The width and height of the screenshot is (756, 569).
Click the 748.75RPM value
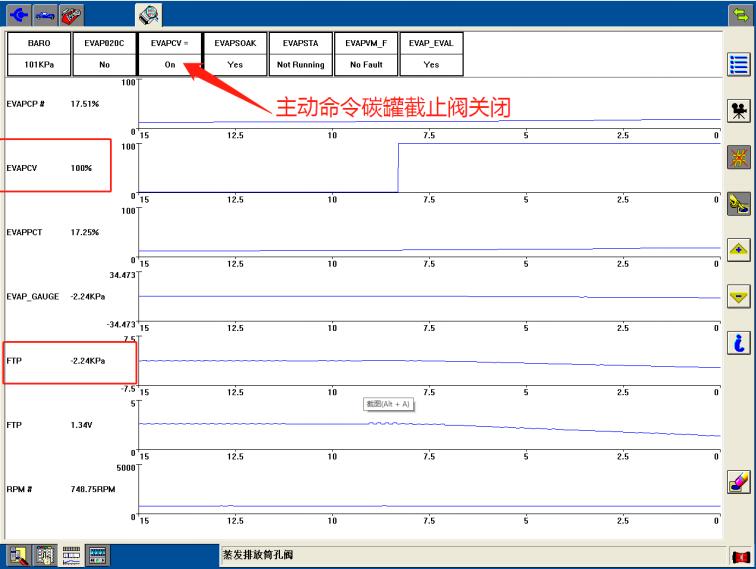click(x=93, y=489)
